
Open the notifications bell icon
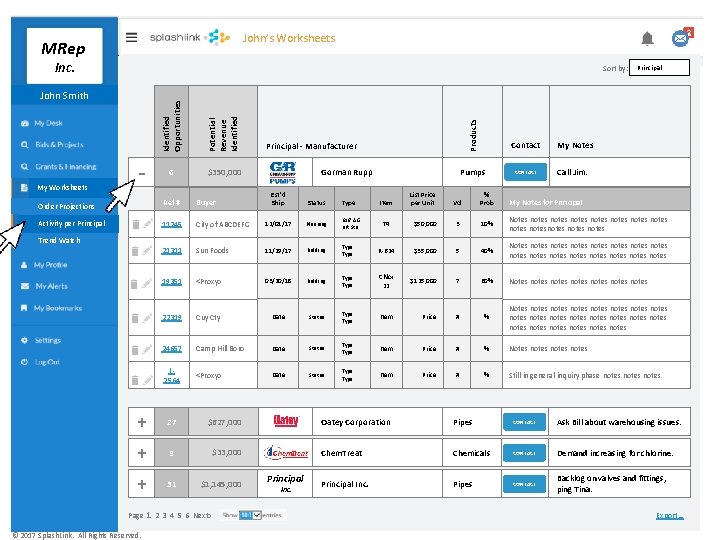647,38
